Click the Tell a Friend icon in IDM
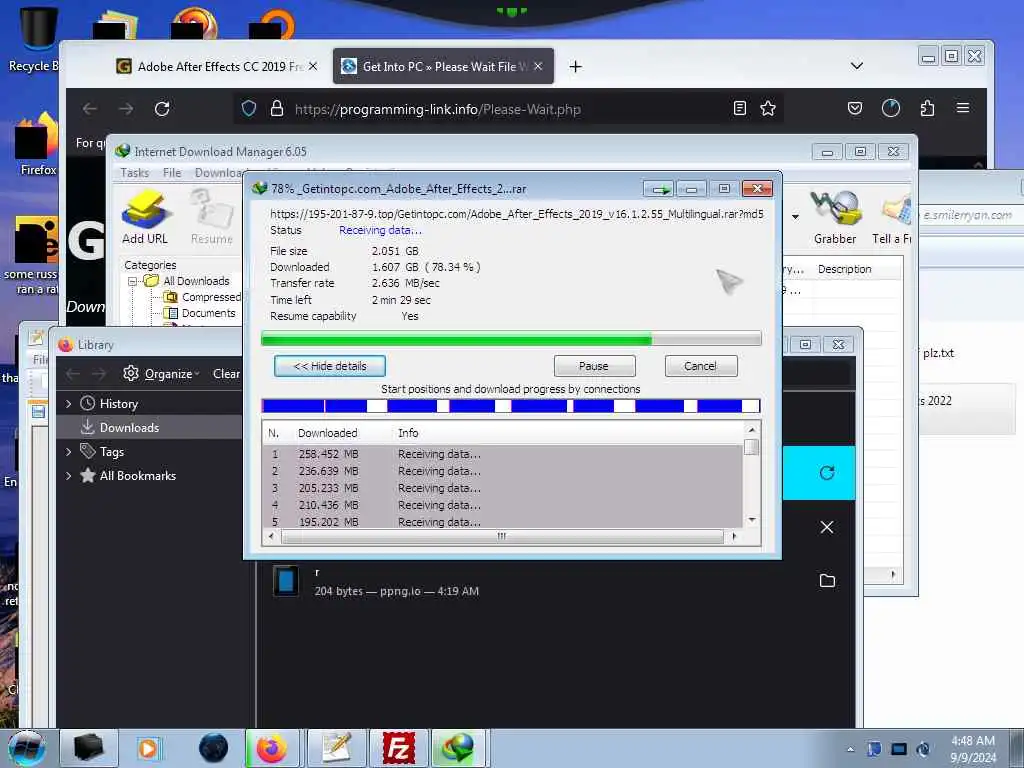1024x768 pixels. [x=893, y=216]
